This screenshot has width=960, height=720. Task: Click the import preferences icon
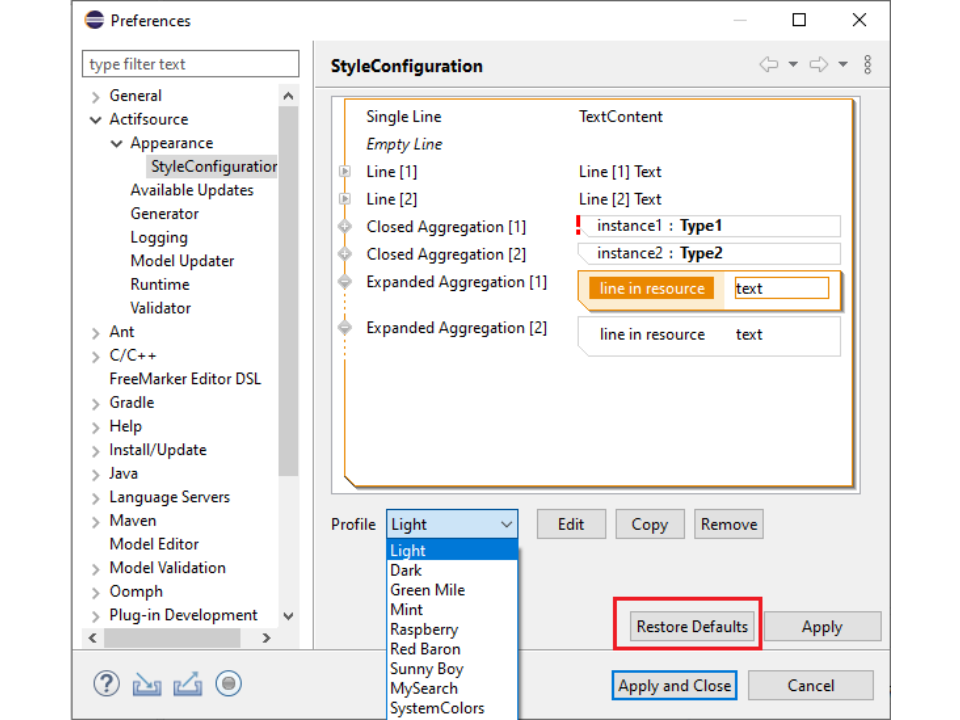pyautogui.click(x=147, y=684)
